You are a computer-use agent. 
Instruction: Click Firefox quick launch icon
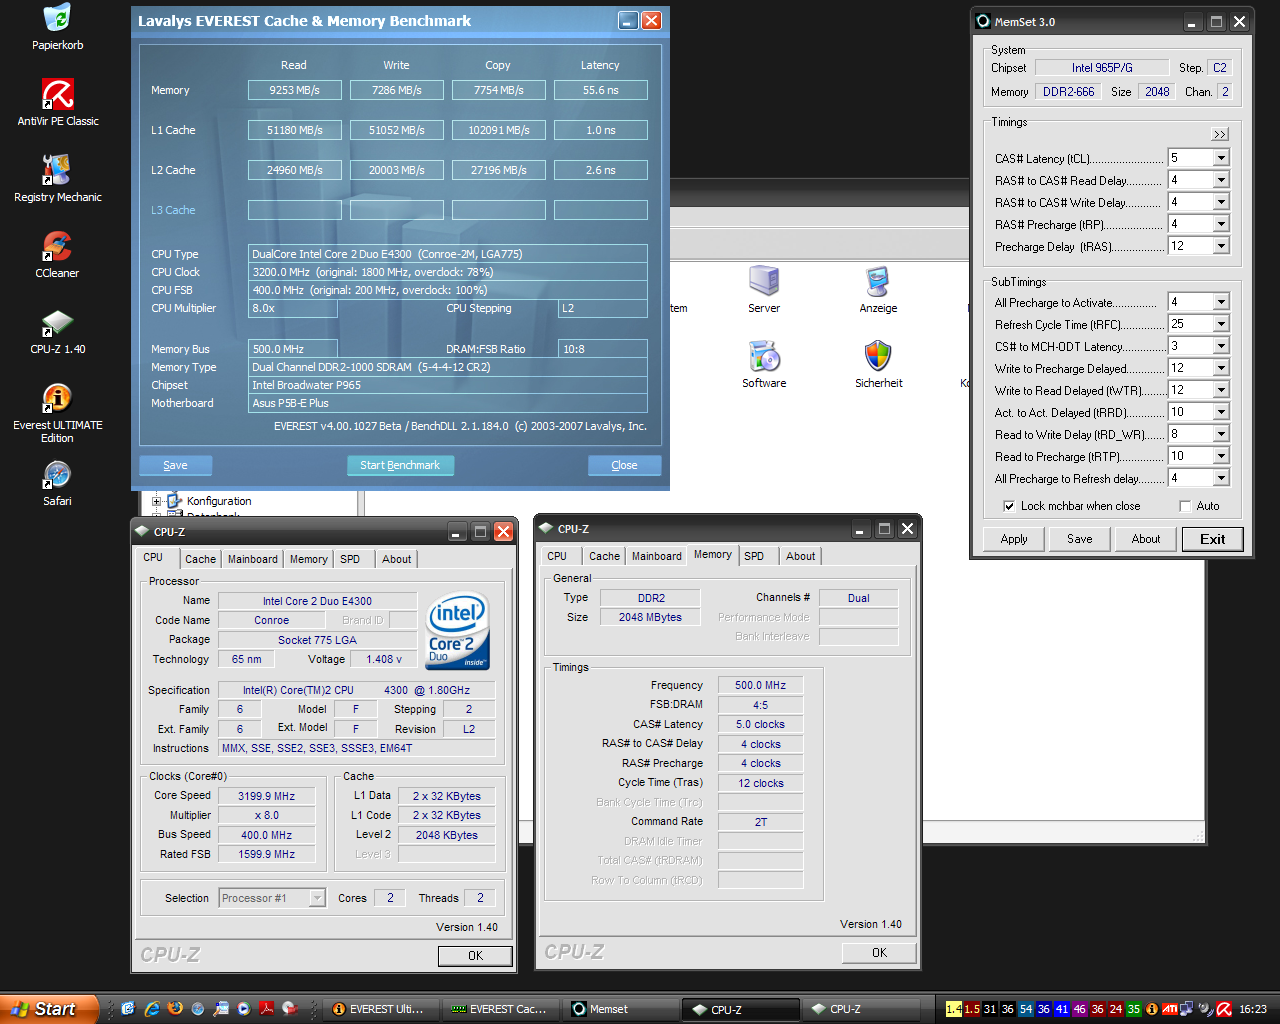[175, 1009]
